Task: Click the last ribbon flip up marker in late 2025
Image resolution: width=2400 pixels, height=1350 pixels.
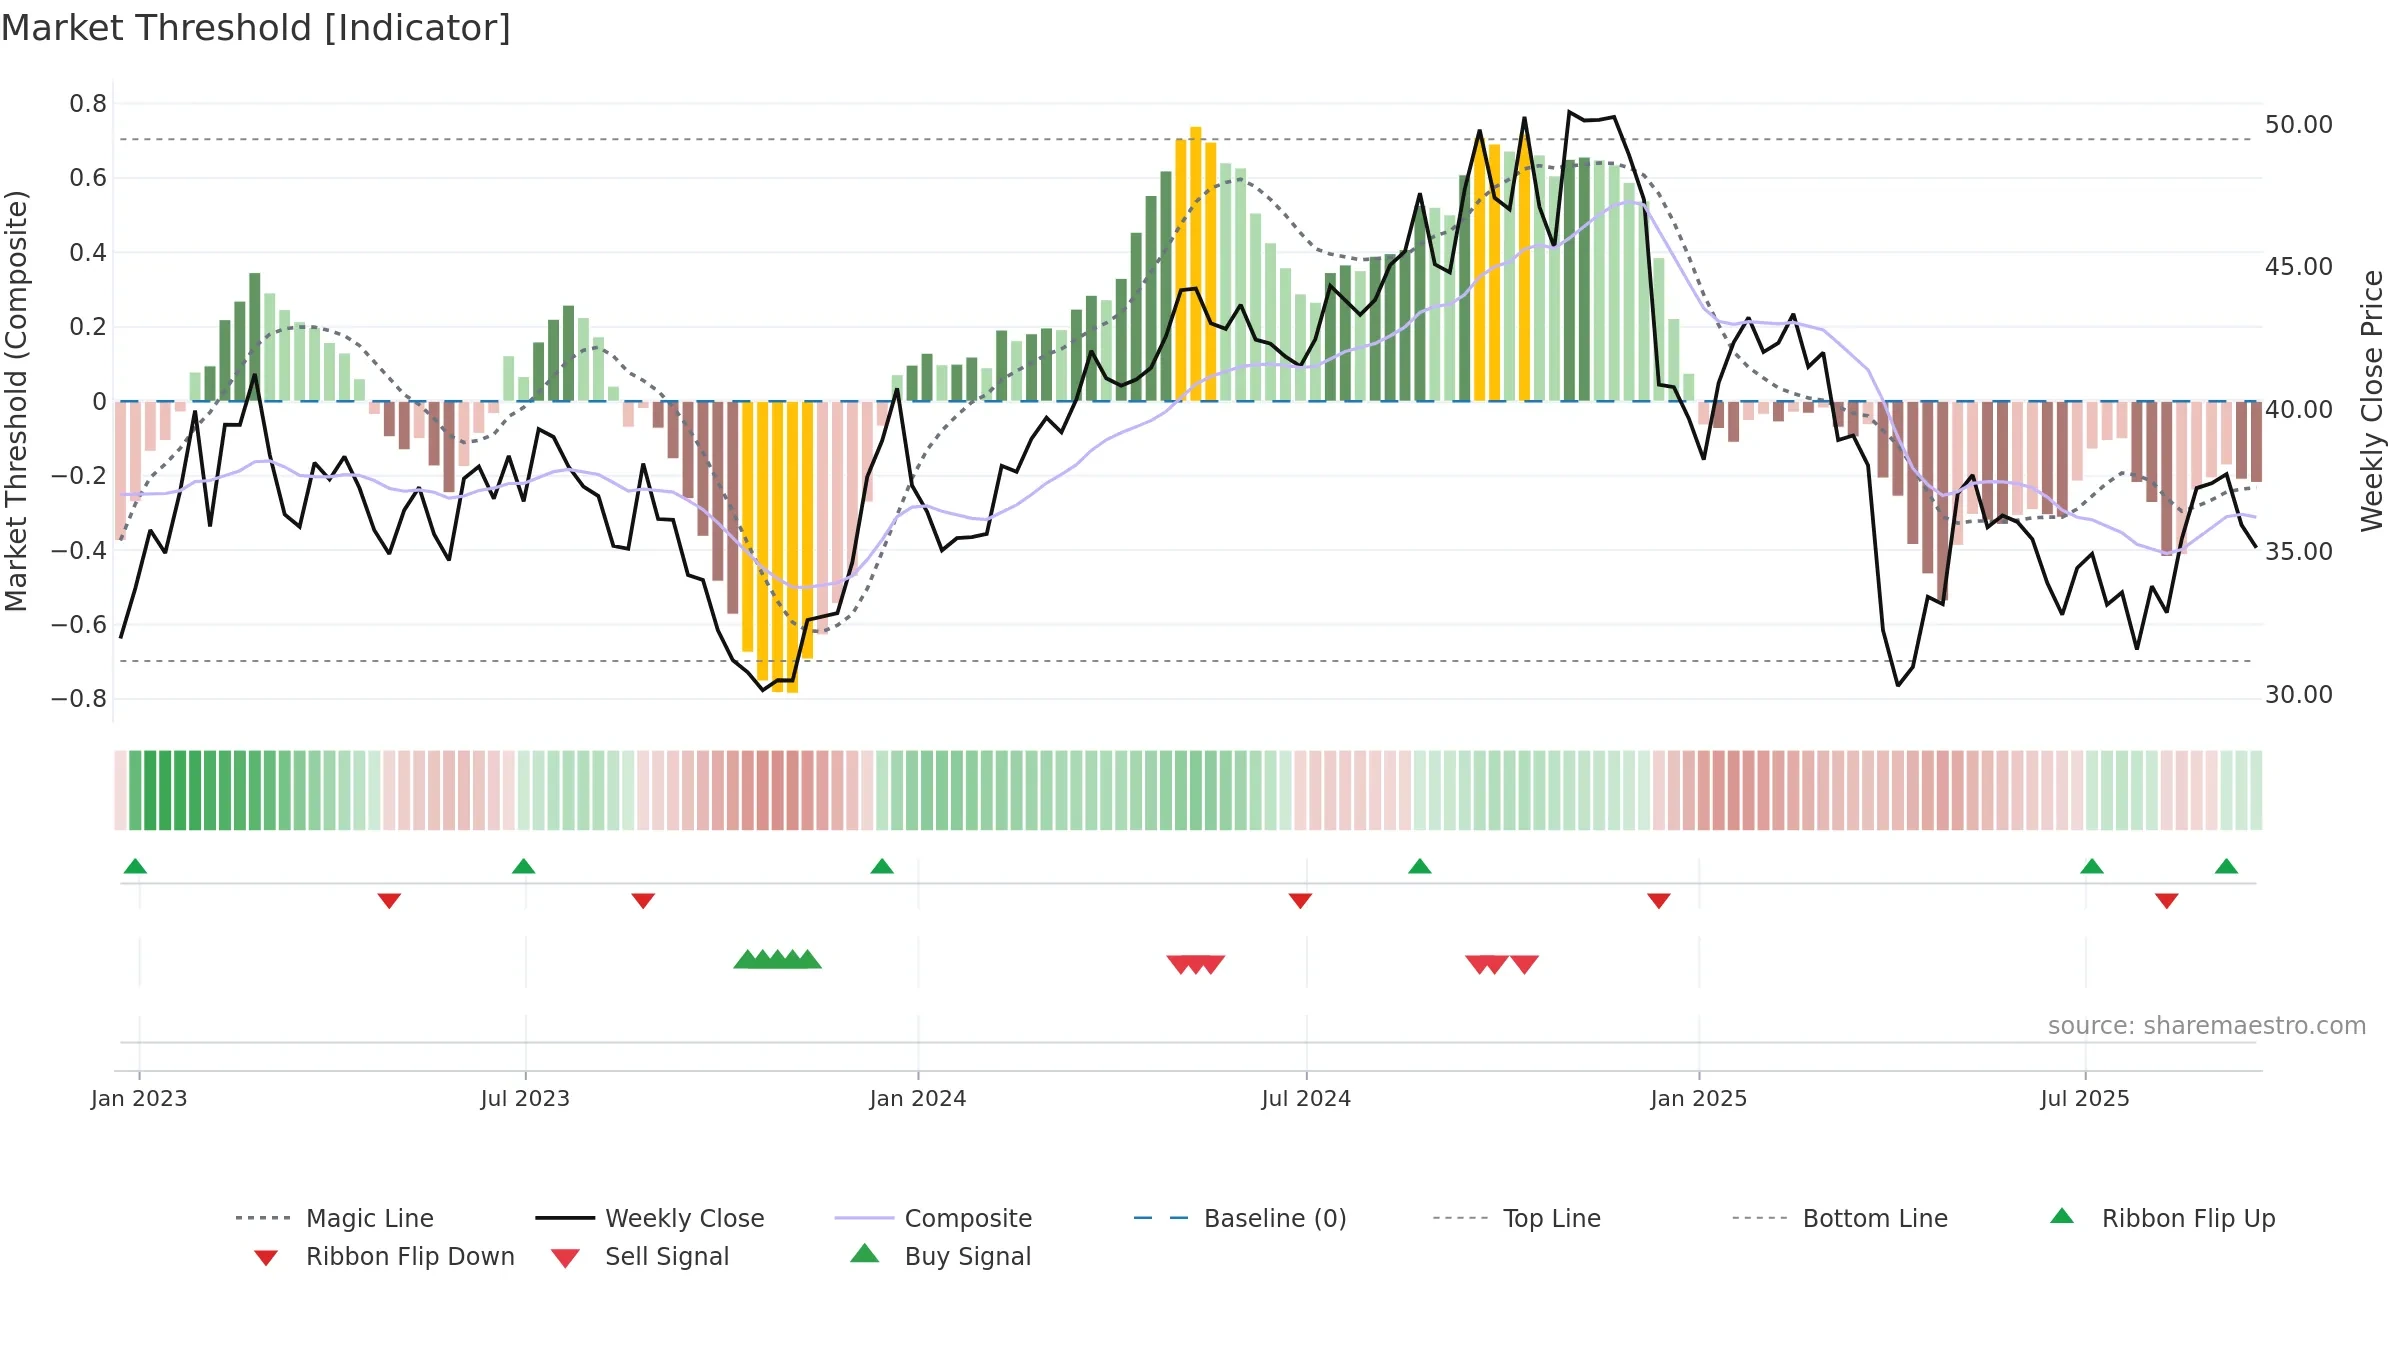Action: coord(2226,866)
